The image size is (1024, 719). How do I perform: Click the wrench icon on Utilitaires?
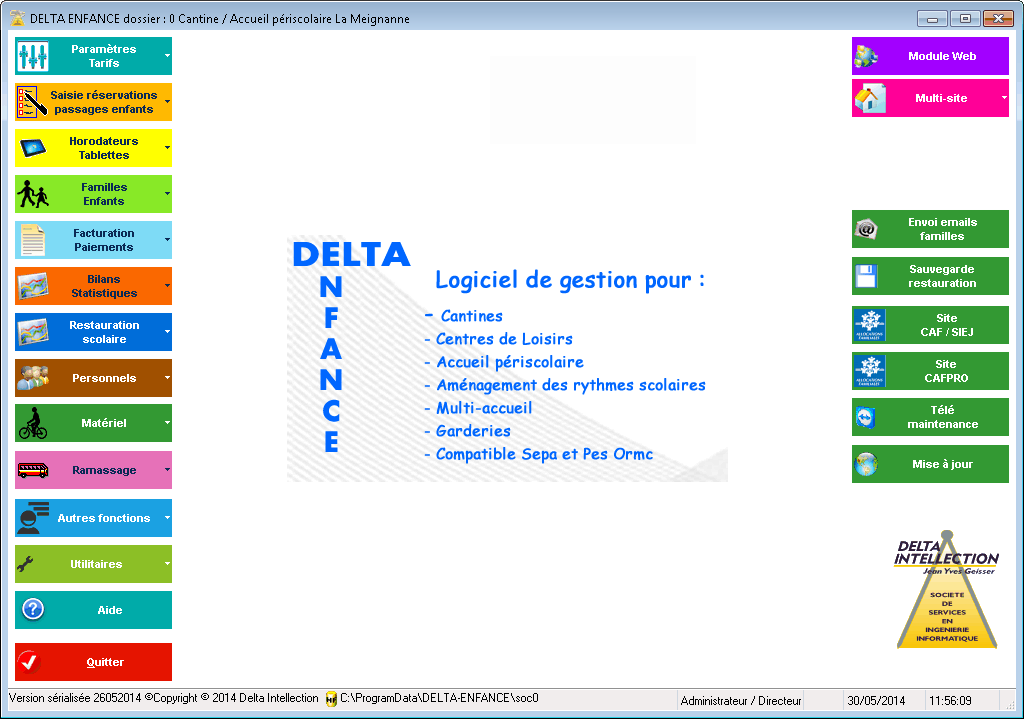tap(30, 564)
